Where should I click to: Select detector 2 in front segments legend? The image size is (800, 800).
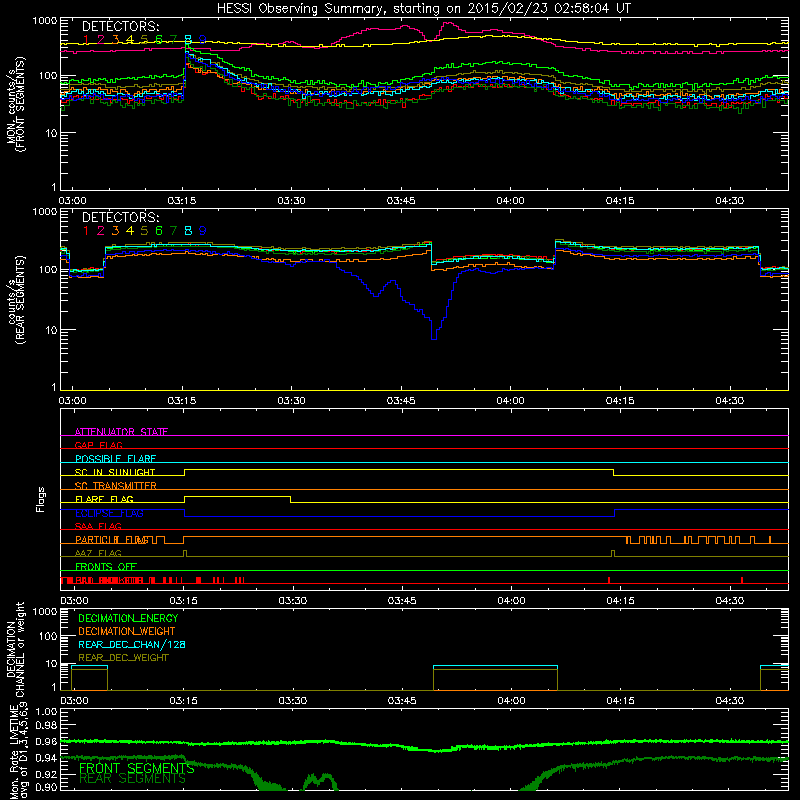tap(101, 40)
